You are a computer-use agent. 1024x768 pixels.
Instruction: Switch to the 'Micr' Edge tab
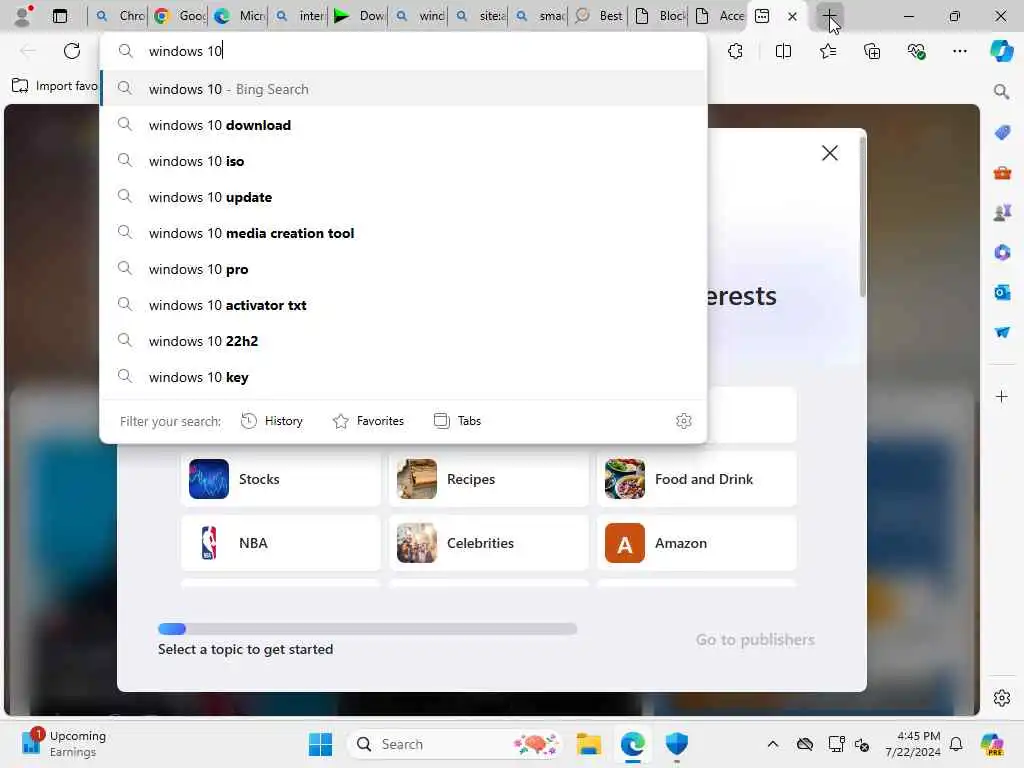pos(240,16)
